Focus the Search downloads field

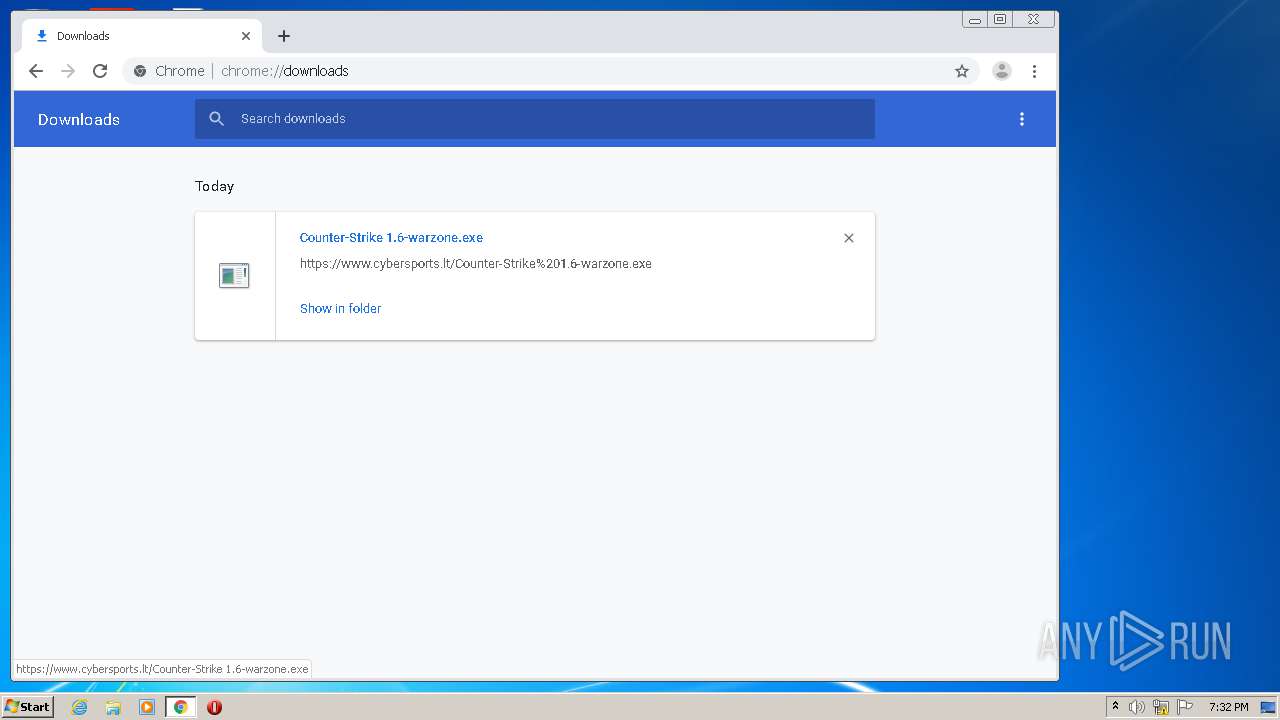(x=535, y=119)
